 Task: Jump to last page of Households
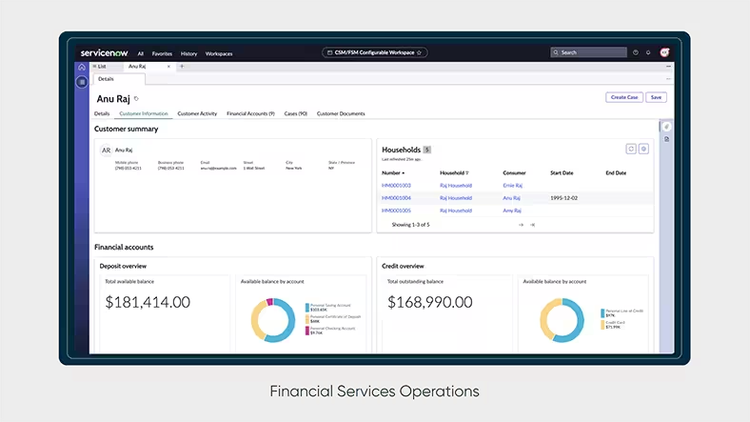coord(532,225)
